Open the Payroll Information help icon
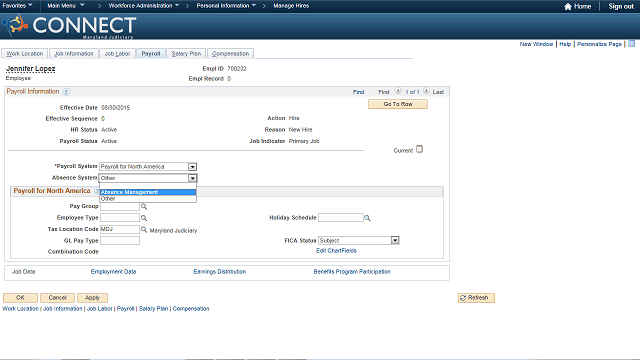 tap(66, 92)
